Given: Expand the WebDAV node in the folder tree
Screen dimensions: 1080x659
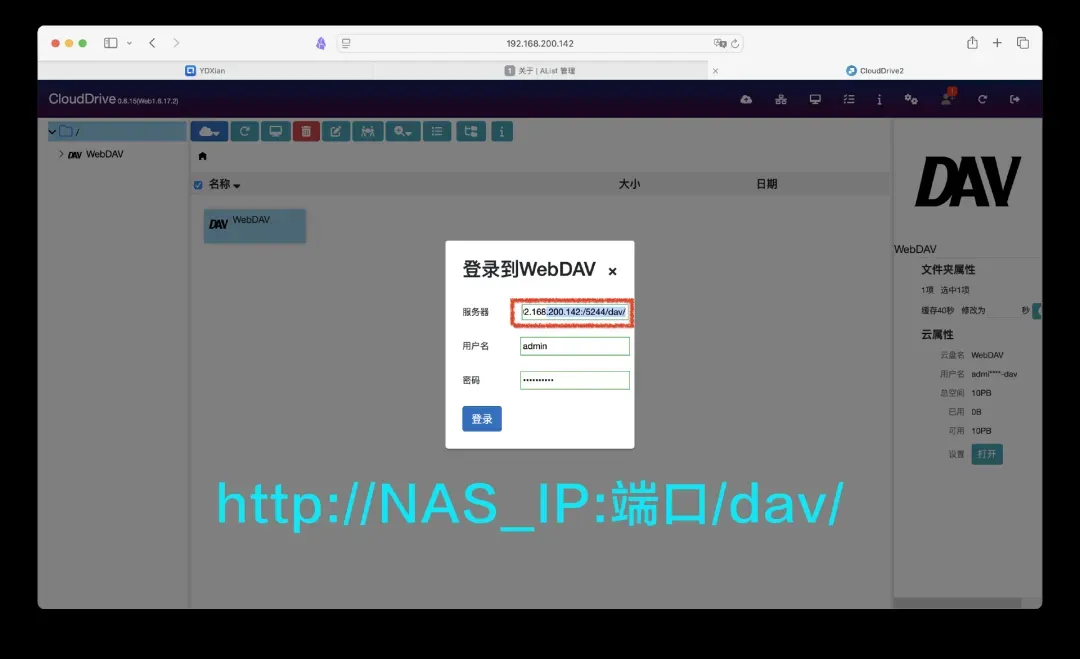Looking at the screenshot, I should point(61,154).
